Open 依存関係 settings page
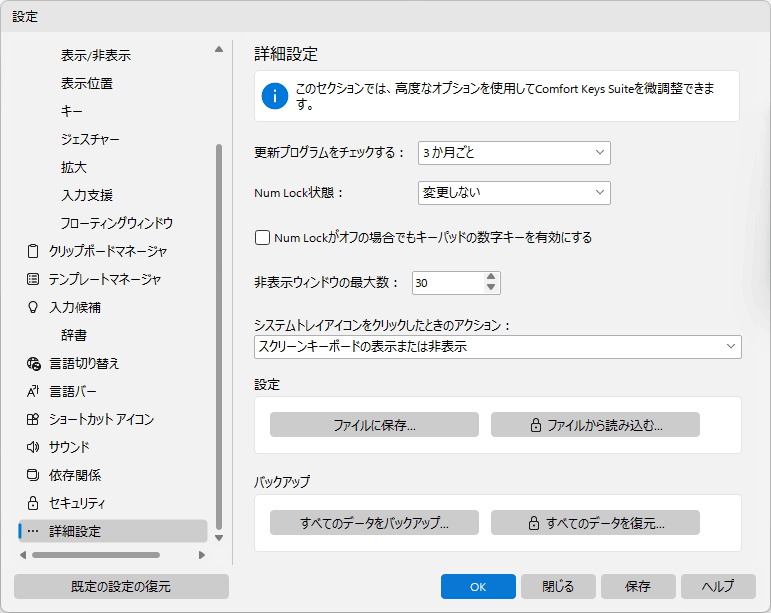The height and width of the screenshot is (613, 771). (x=75, y=475)
